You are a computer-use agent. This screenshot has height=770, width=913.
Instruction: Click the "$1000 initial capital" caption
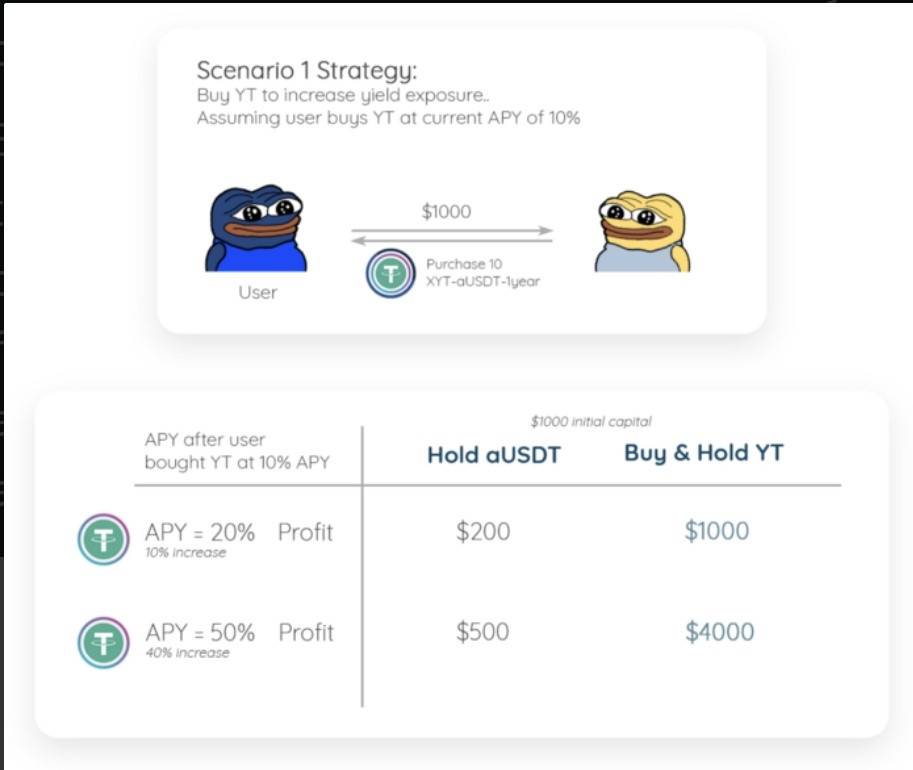(591, 422)
